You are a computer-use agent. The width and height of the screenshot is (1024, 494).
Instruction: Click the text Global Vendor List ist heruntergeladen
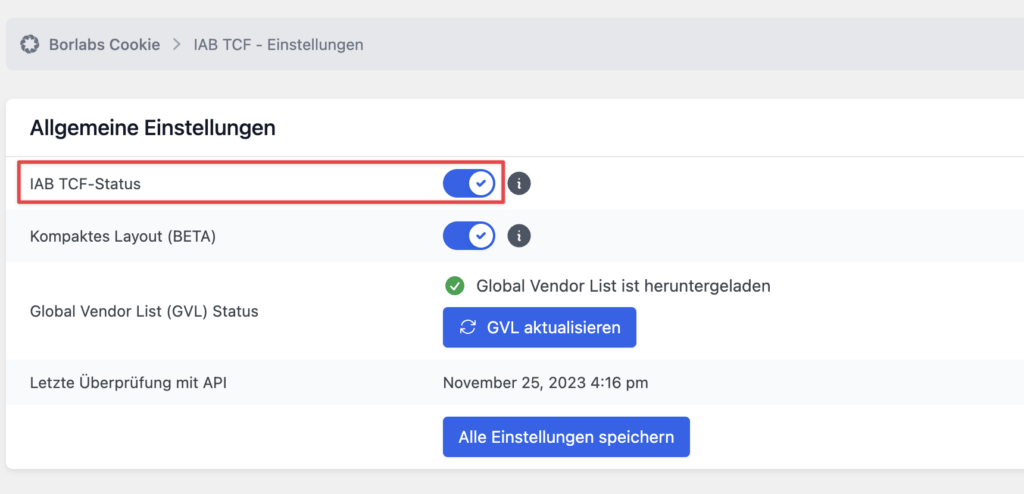click(x=624, y=286)
